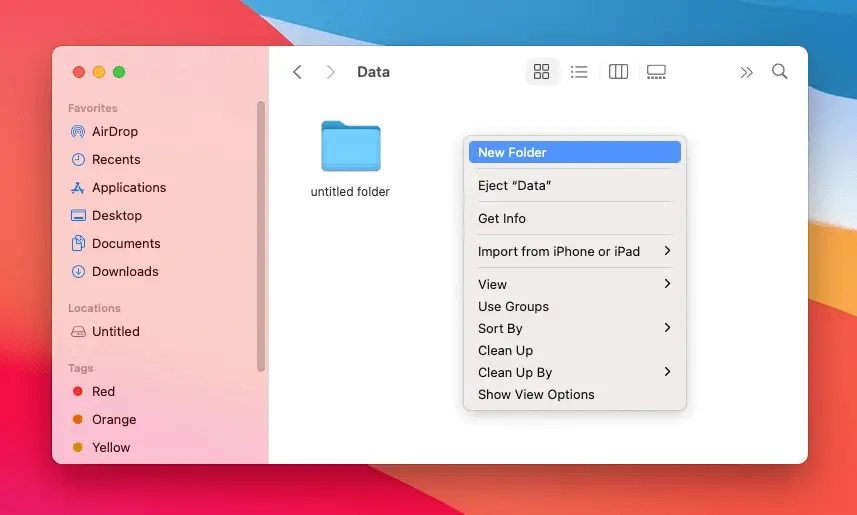Open Show View Options
Image resolution: width=857 pixels, height=515 pixels.
[574, 394]
